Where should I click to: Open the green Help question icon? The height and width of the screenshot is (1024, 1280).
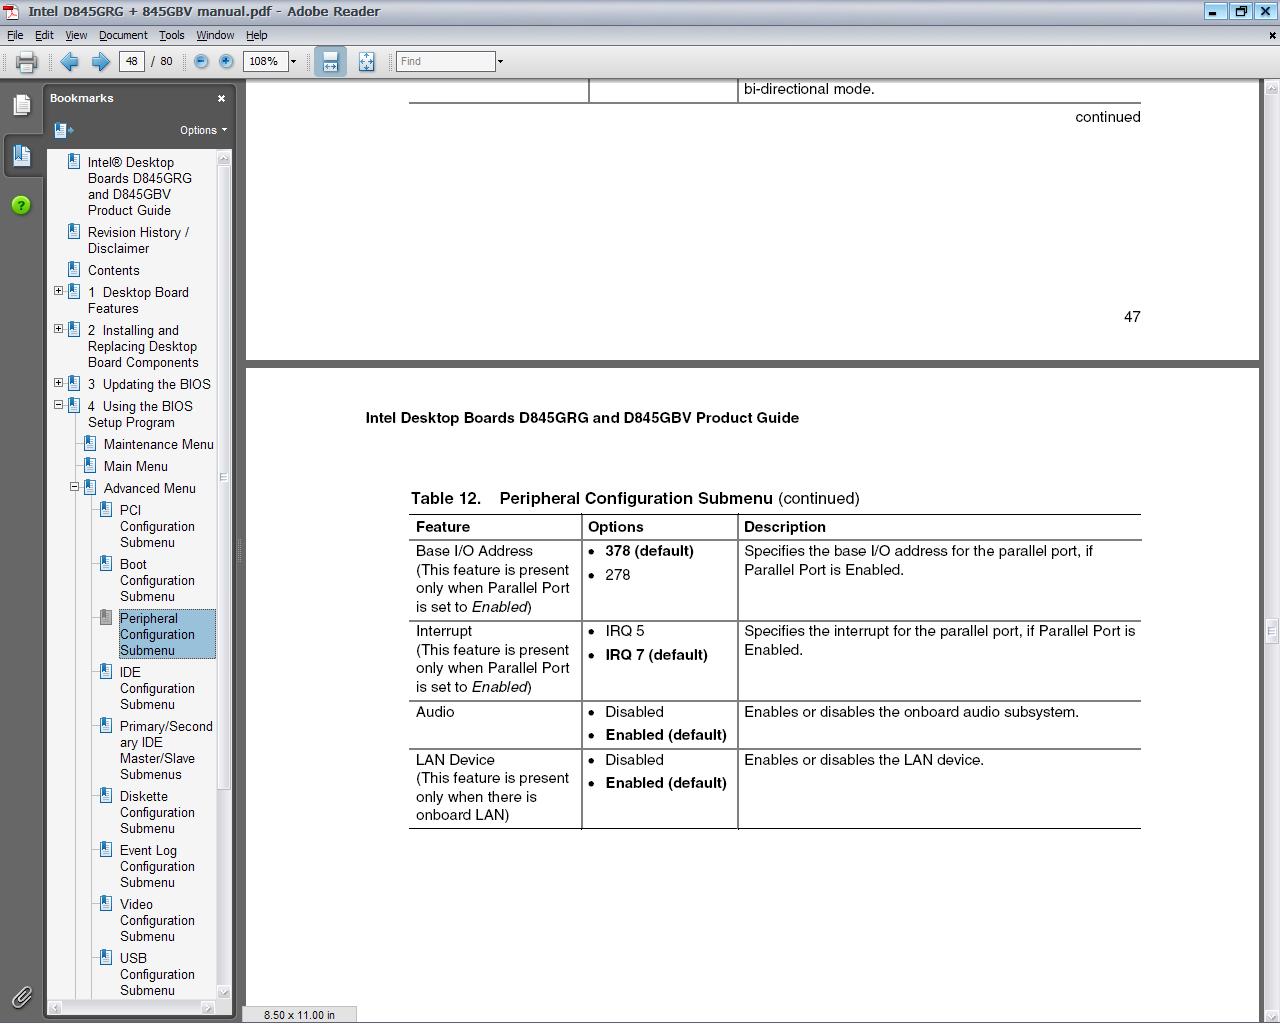pos(21,205)
